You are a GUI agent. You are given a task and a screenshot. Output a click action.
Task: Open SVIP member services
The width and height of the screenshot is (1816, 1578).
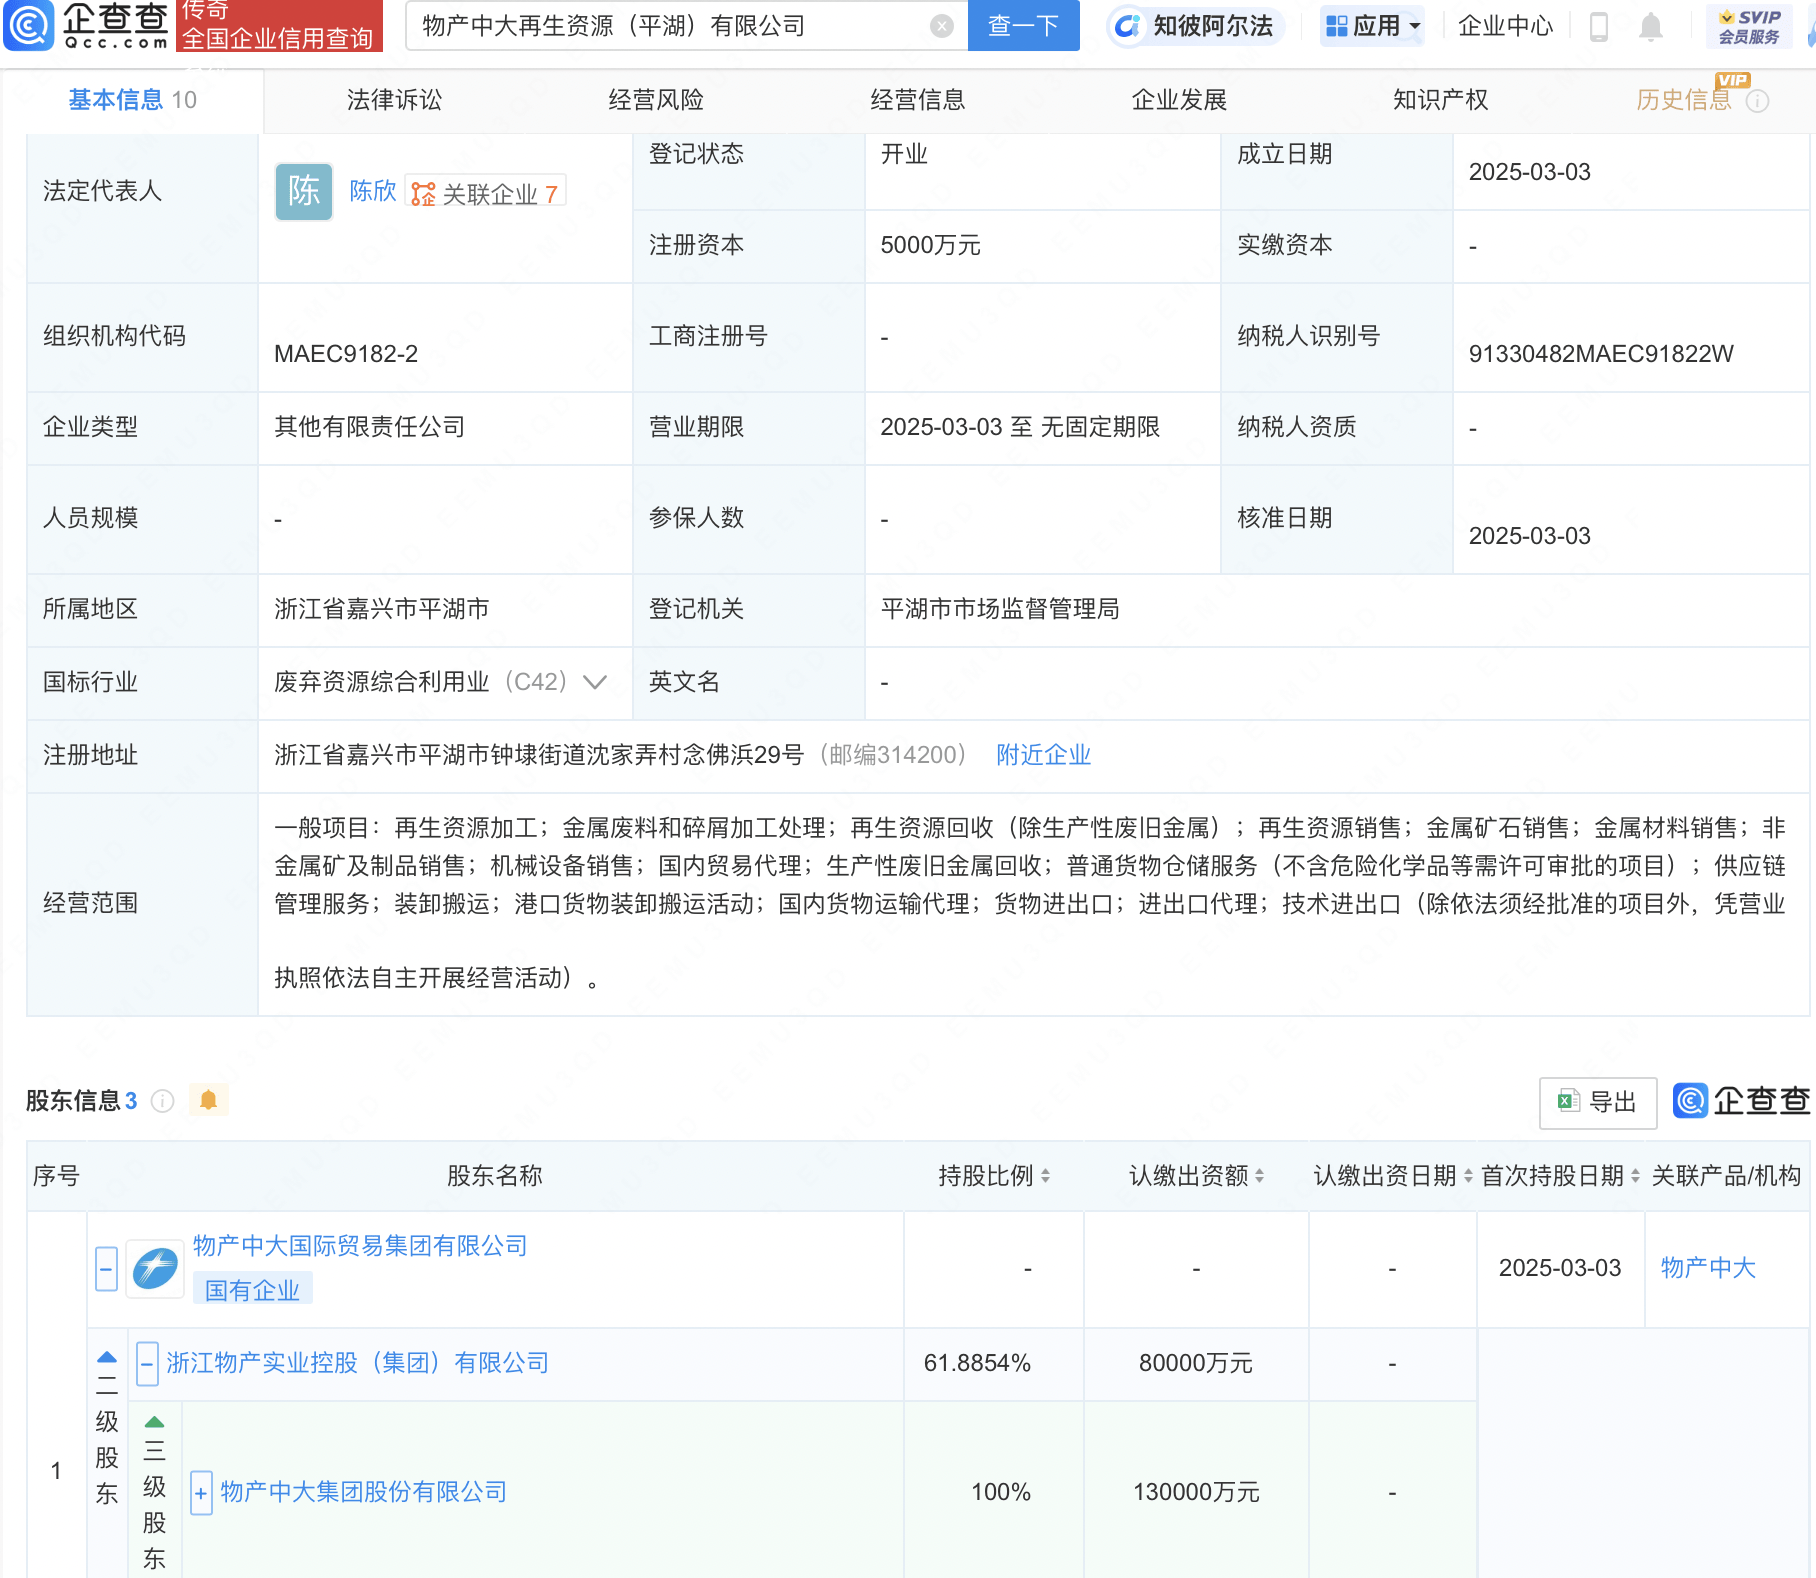(1749, 26)
